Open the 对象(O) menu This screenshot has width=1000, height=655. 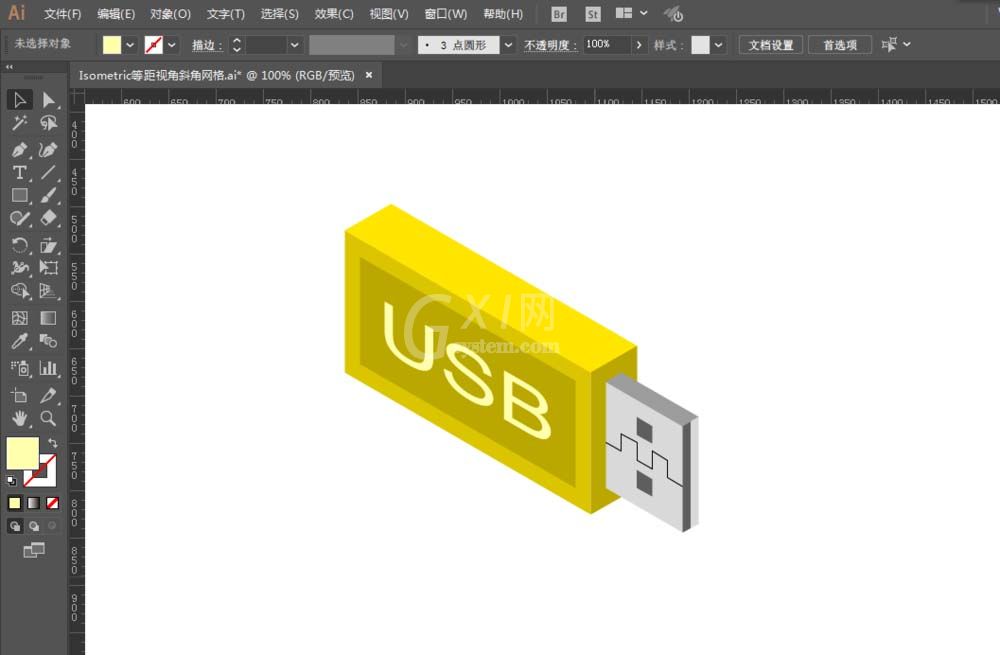pos(170,14)
